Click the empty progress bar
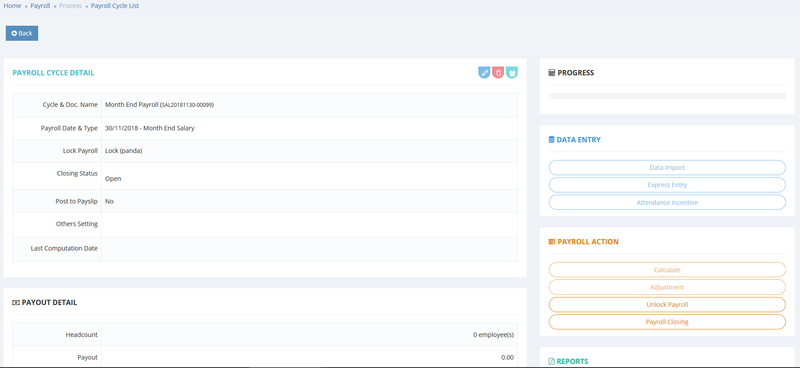Viewport: 800px width, 368px height. (x=667, y=95)
